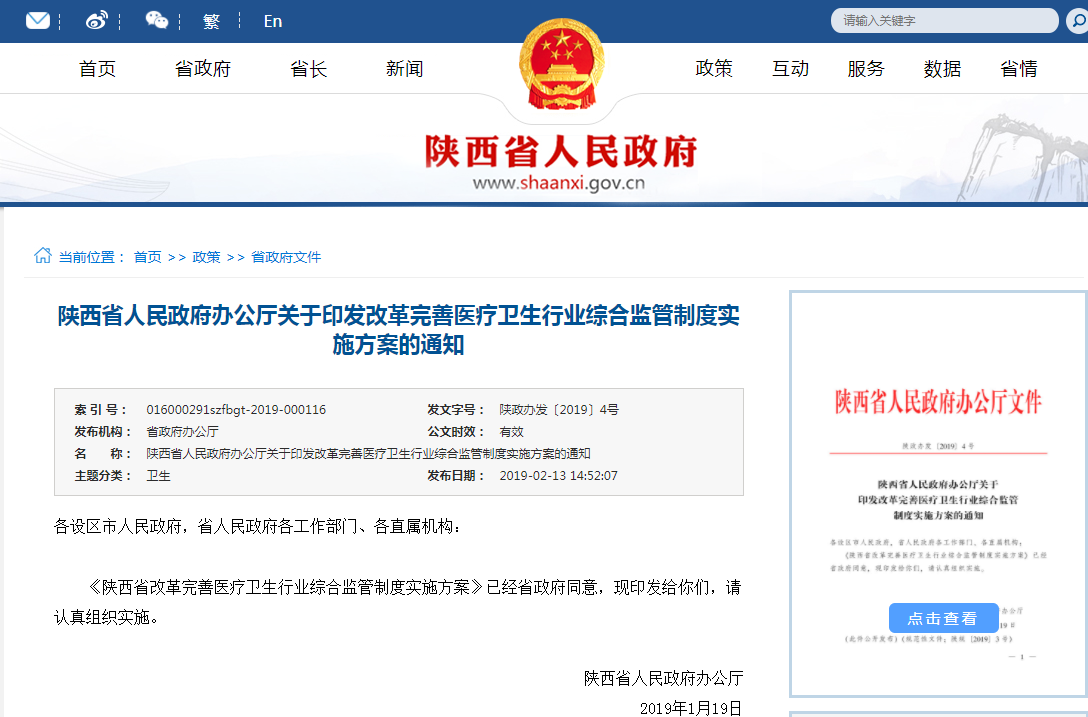The height and width of the screenshot is (717, 1088).
Task: Open the 省政府 navigation item
Action: [203, 69]
